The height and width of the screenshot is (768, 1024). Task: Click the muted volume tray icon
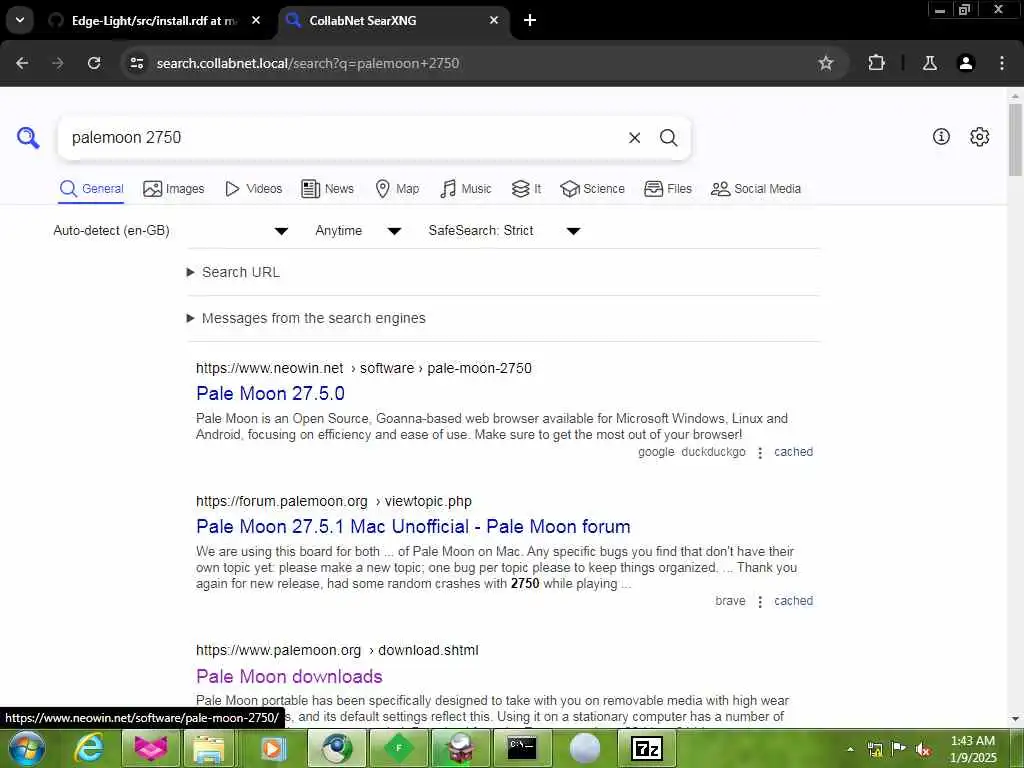point(923,750)
